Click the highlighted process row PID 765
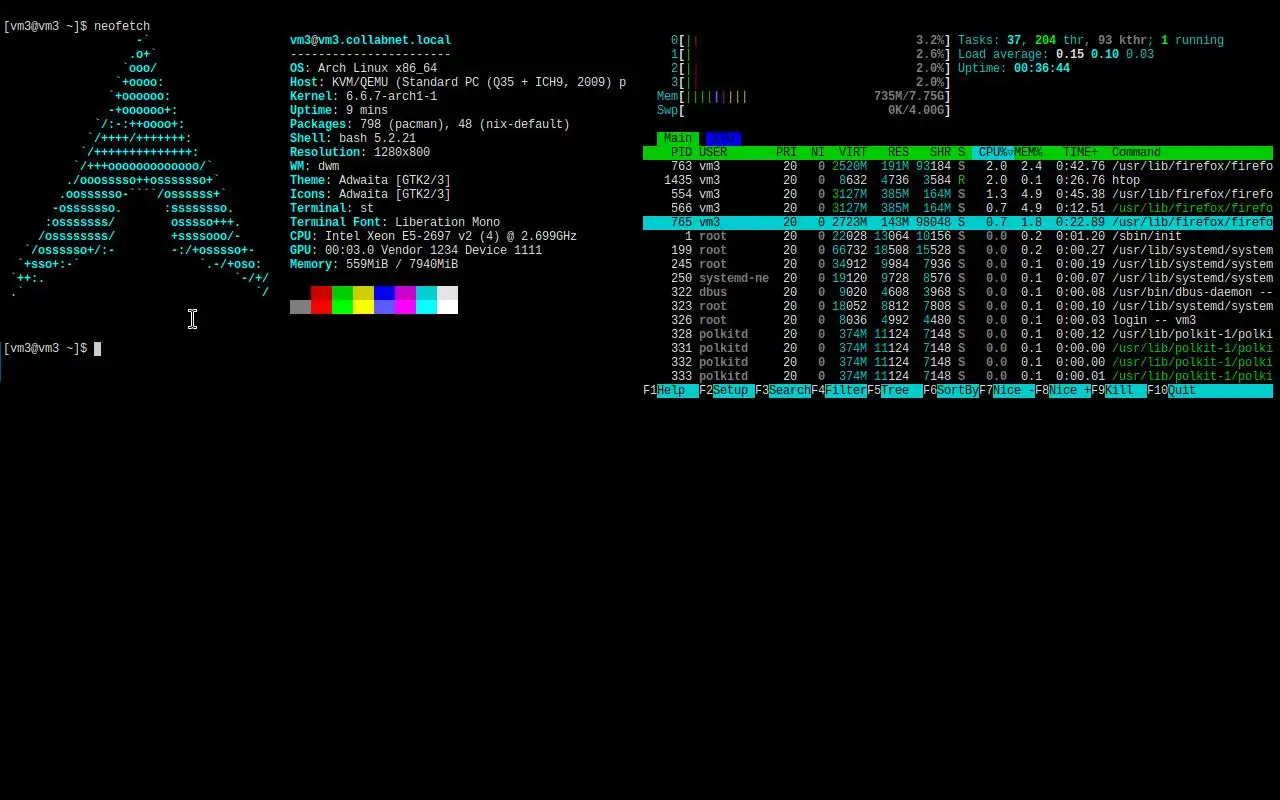The height and width of the screenshot is (800, 1280). point(958,222)
